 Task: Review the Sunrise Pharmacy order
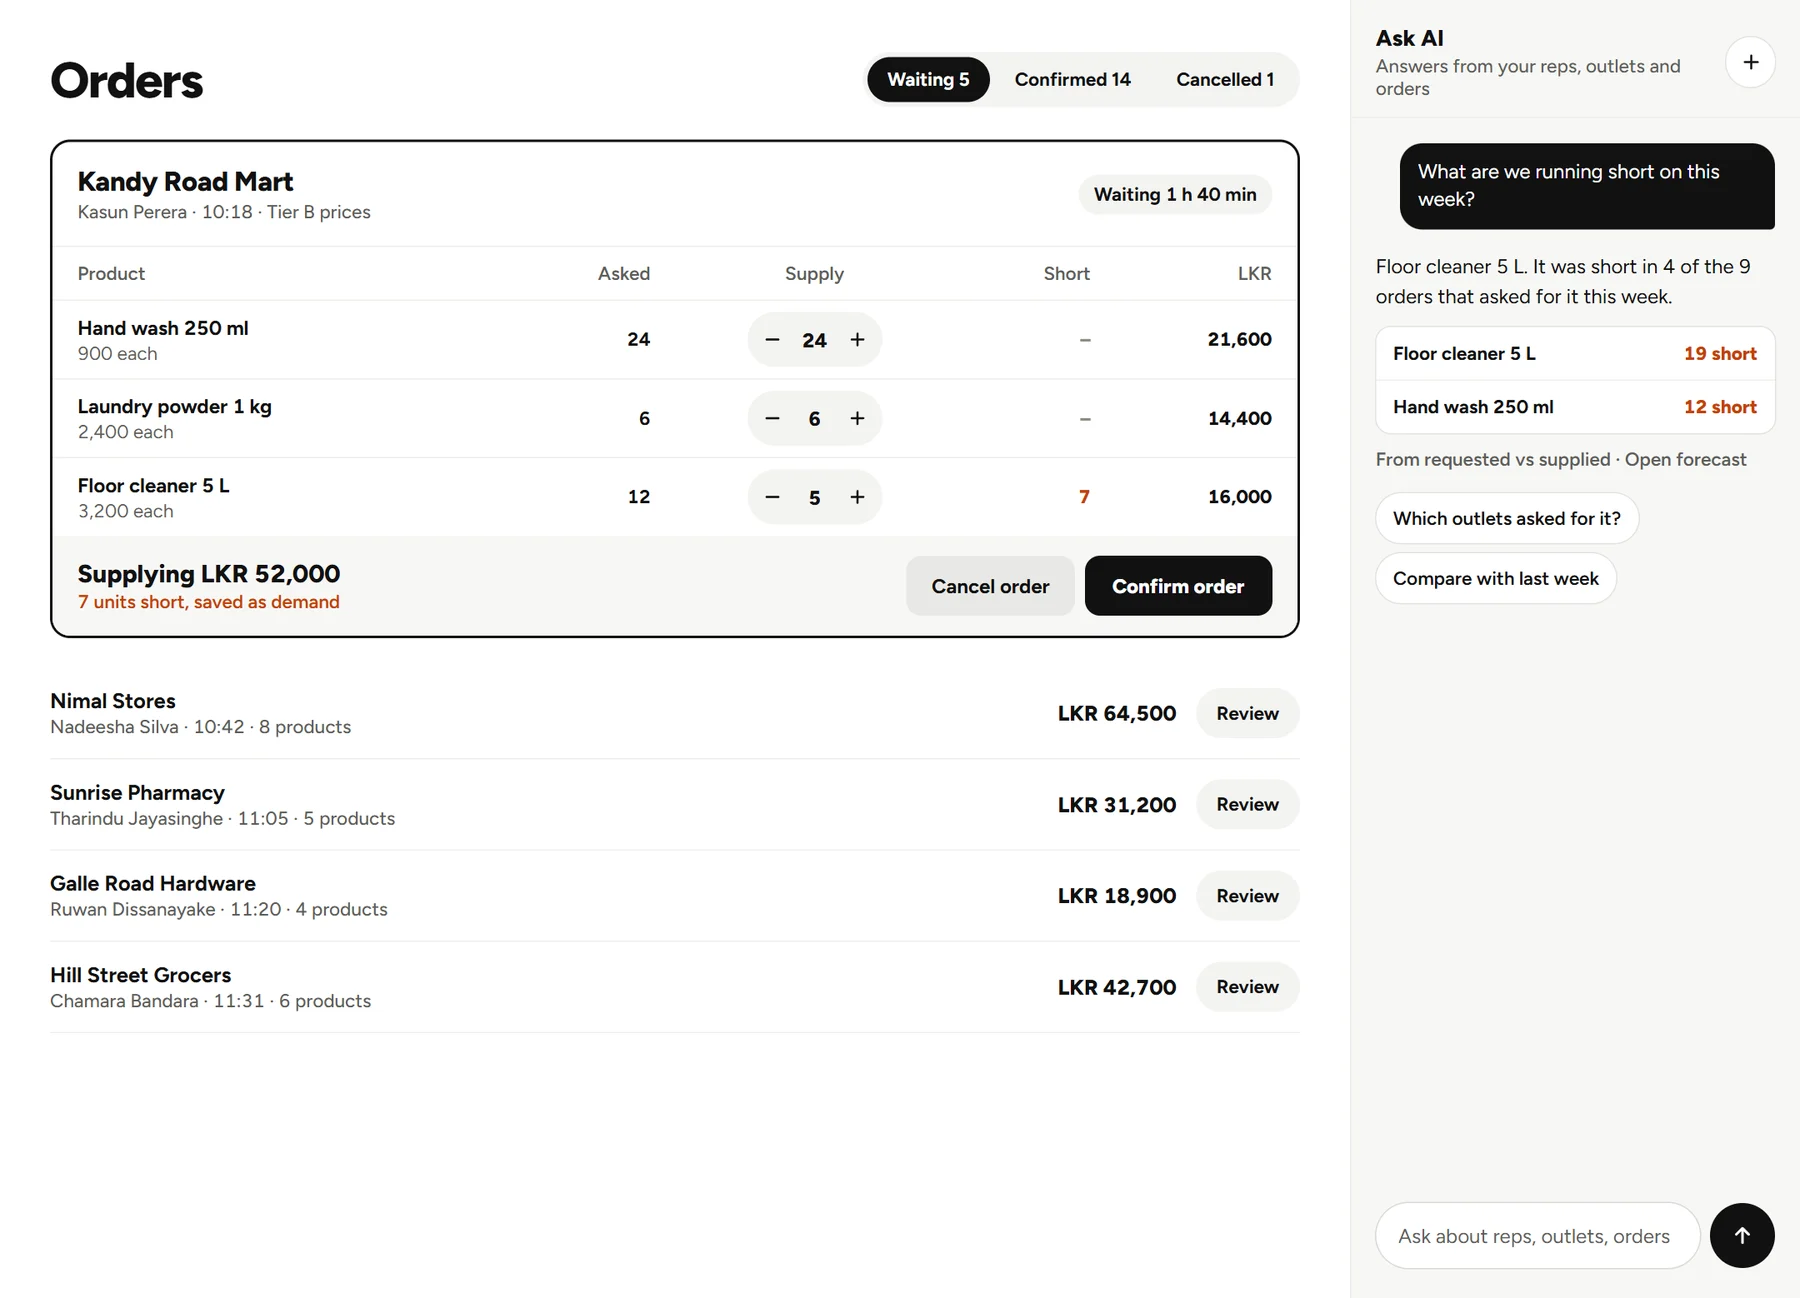[1247, 804]
